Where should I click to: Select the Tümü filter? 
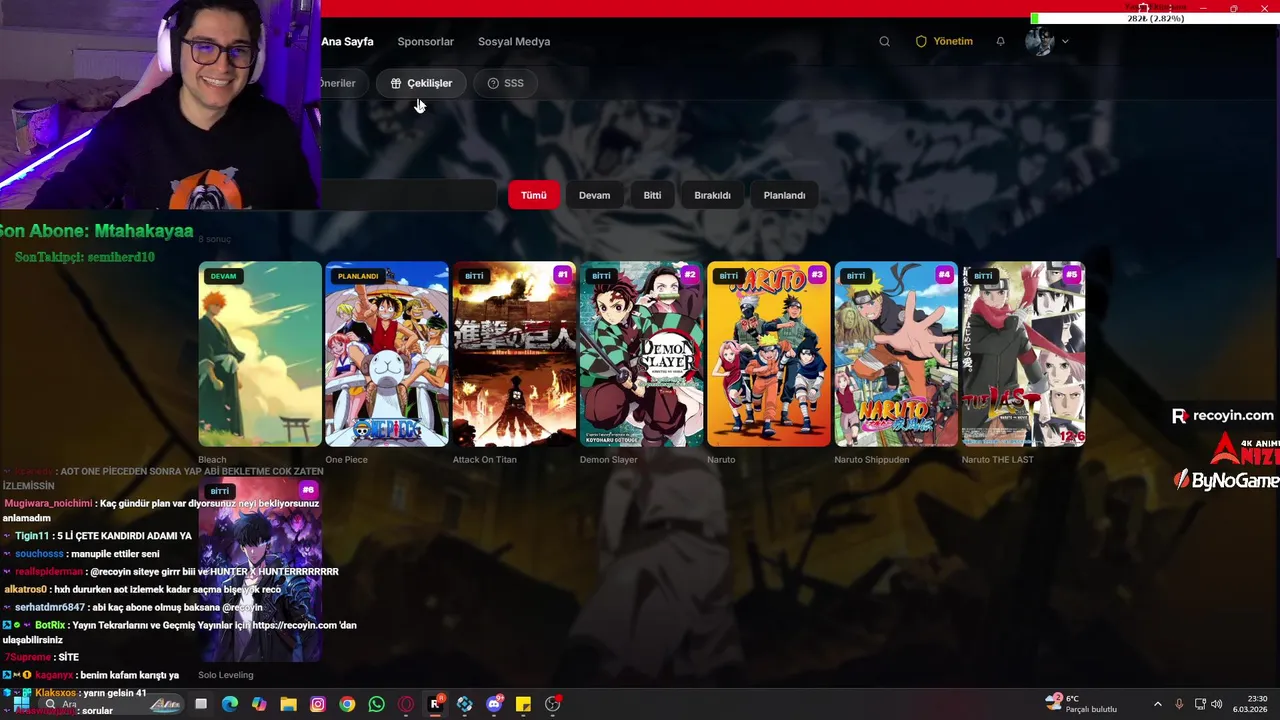[x=534, y=195]
